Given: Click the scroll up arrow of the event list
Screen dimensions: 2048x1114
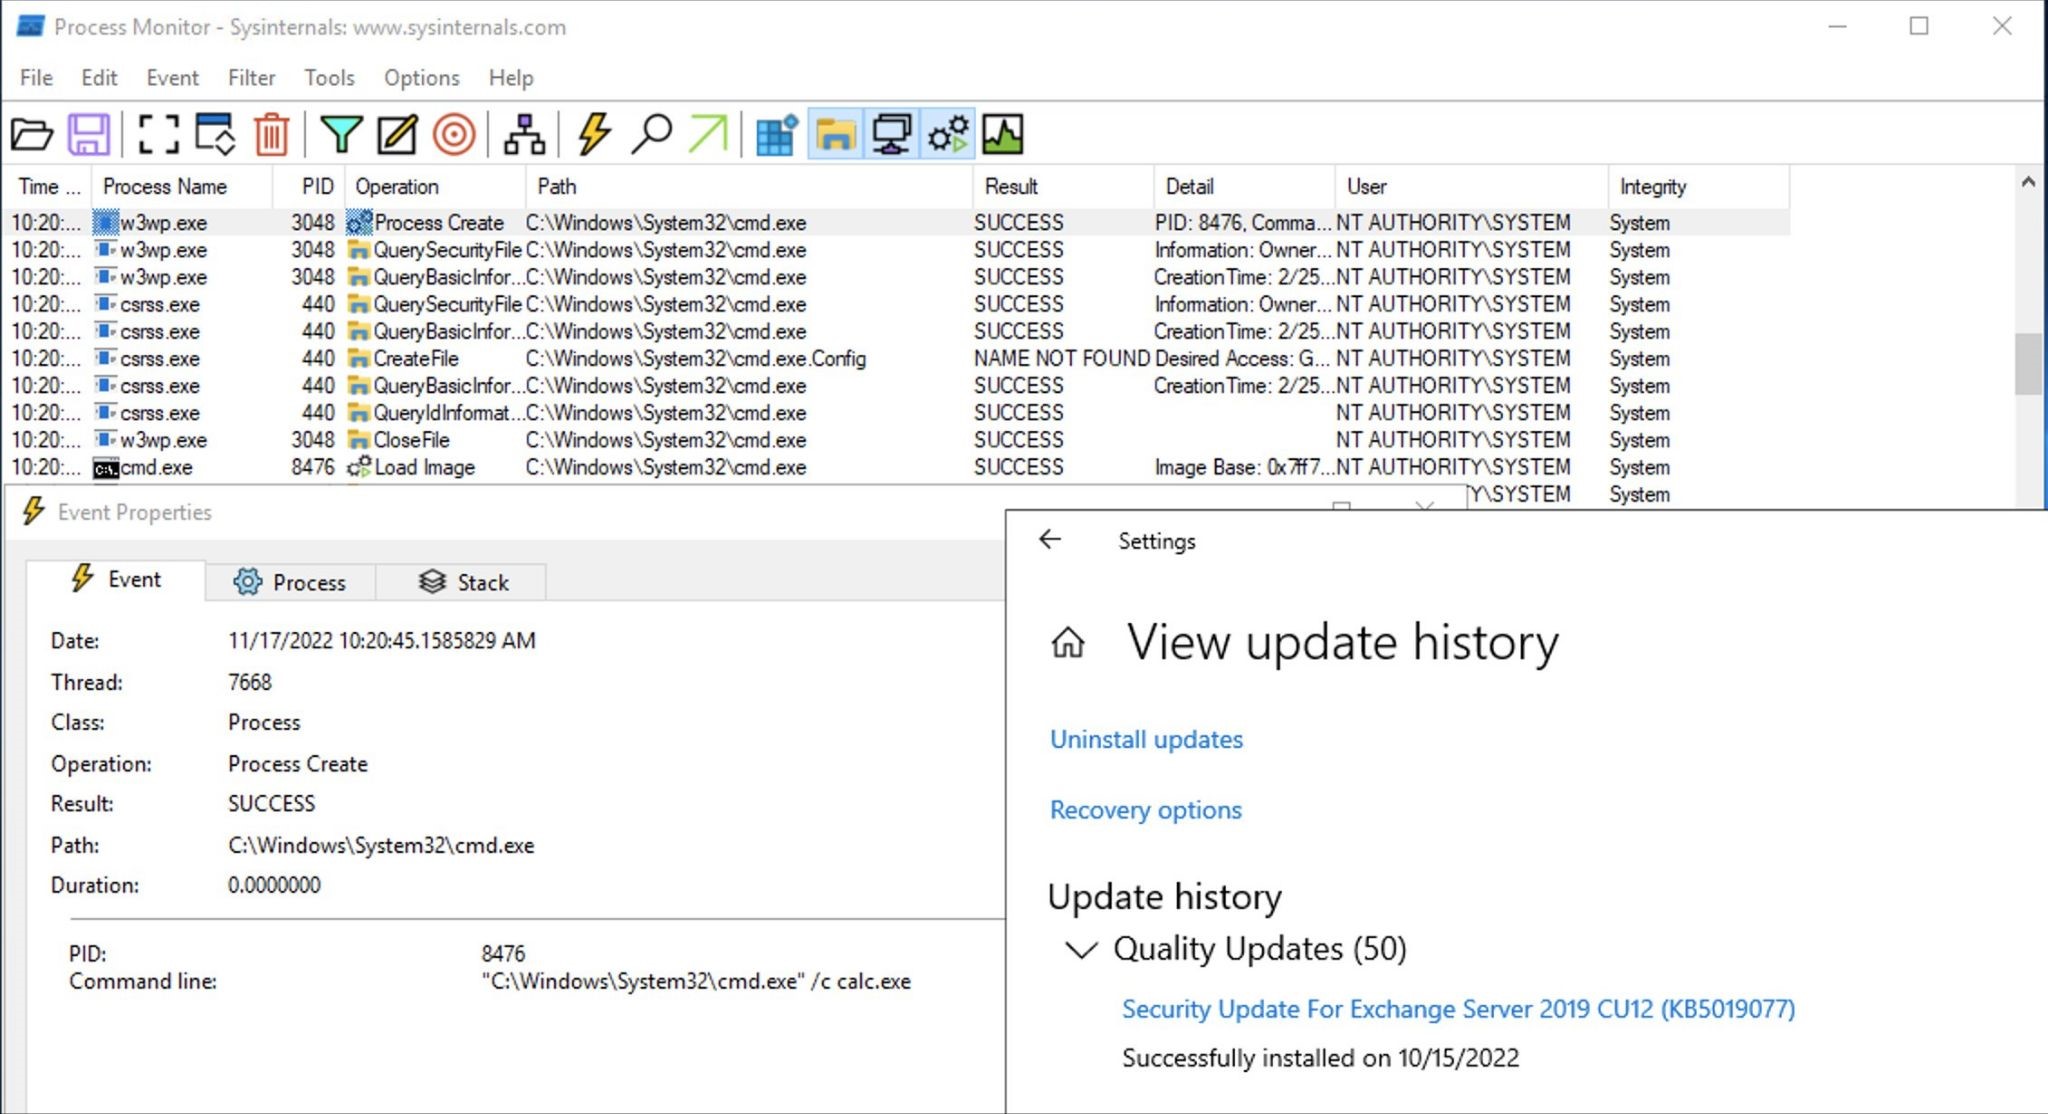Looking at the screenshot, I should point(2028,183).
